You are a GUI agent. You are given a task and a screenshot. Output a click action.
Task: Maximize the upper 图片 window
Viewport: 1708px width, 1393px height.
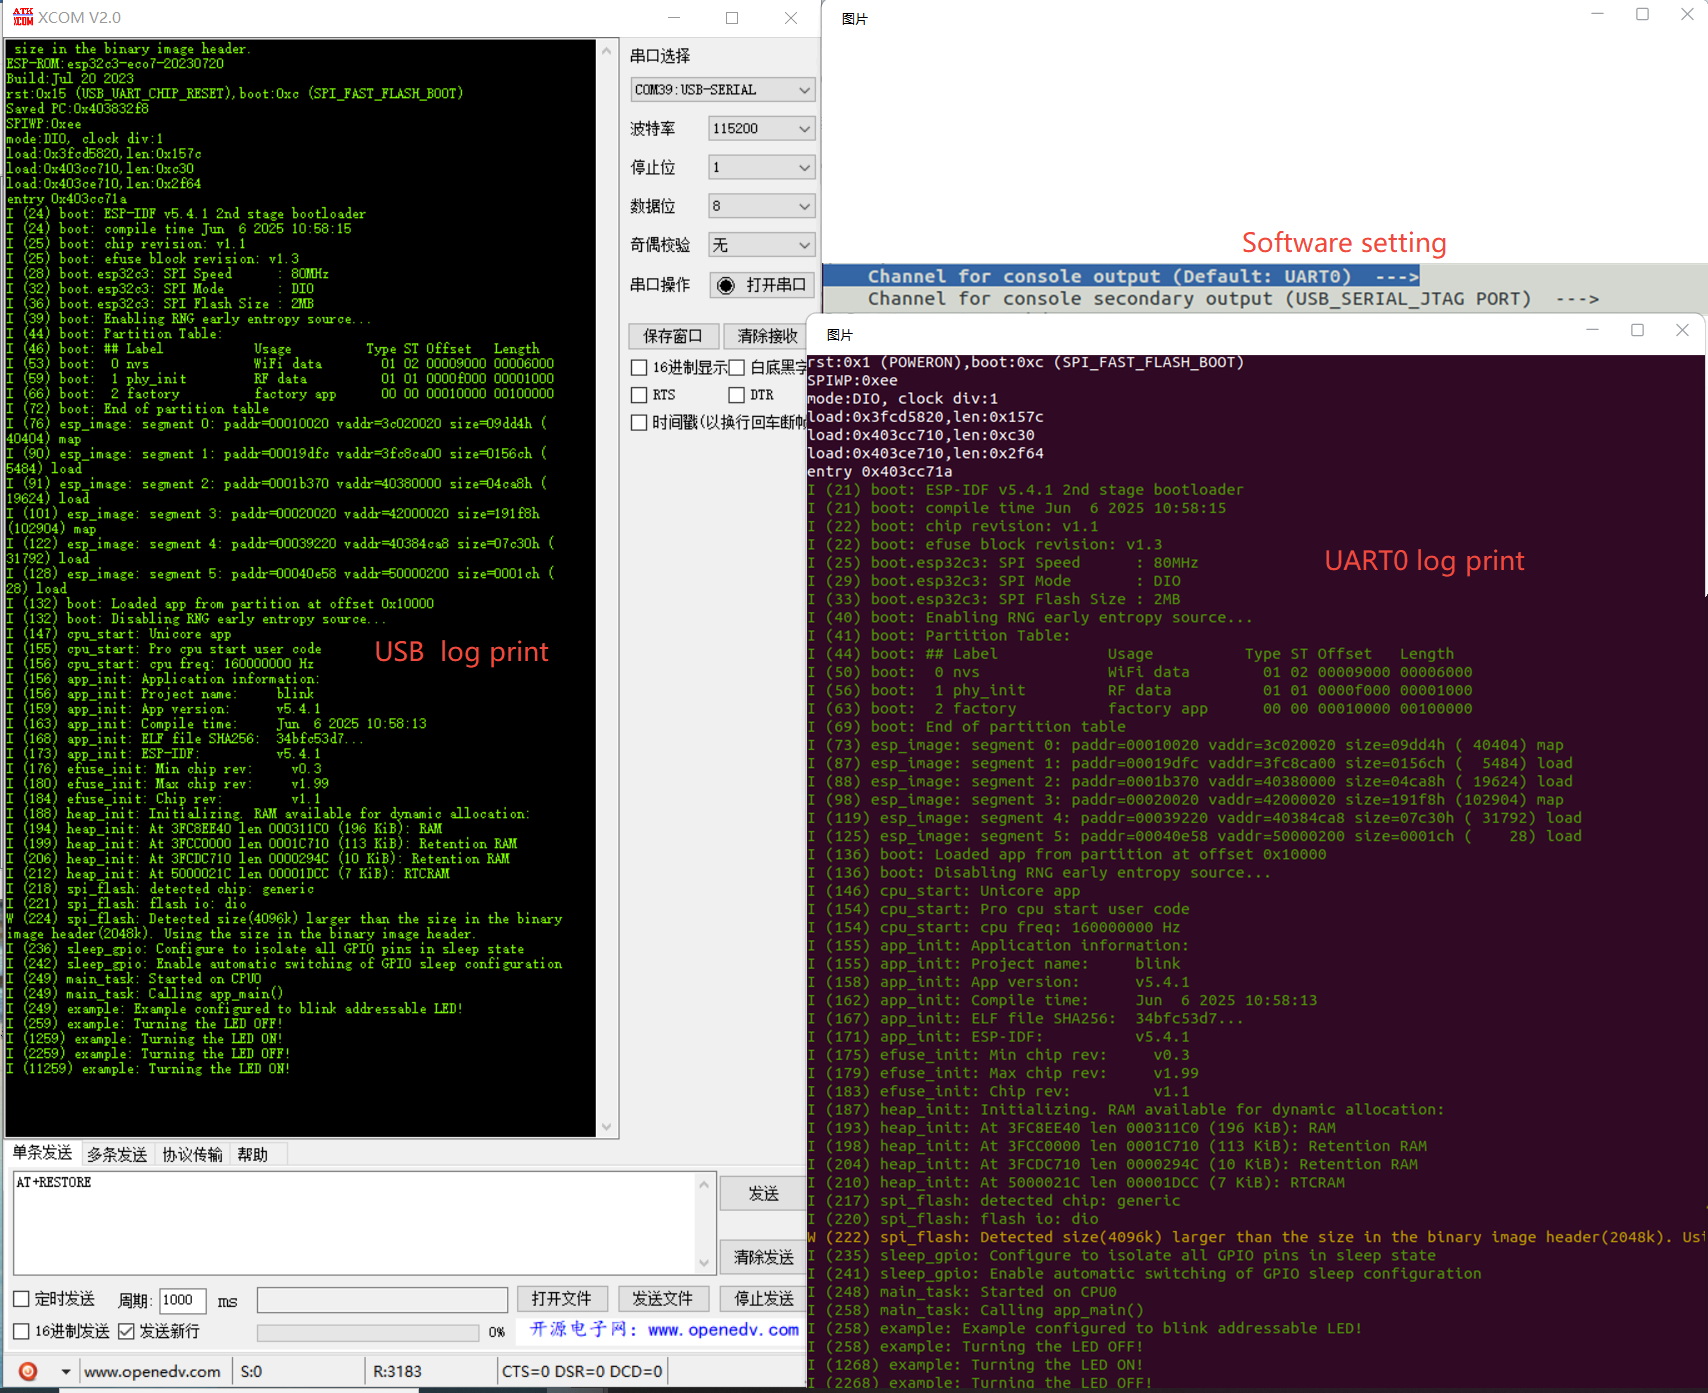click(1642, 14)
